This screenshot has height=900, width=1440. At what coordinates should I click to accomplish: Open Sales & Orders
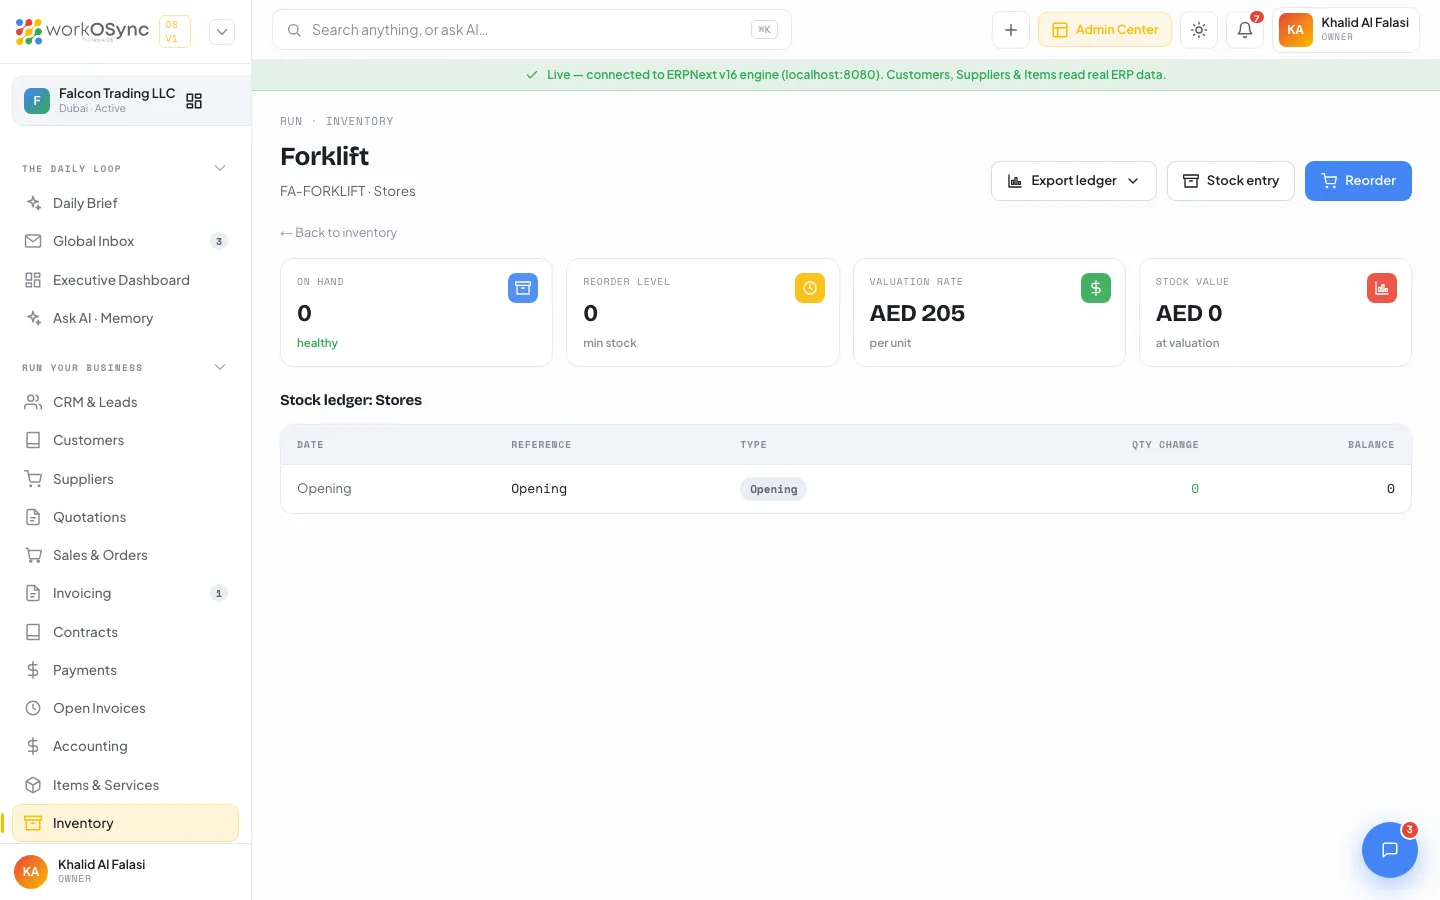click(125, 555)
